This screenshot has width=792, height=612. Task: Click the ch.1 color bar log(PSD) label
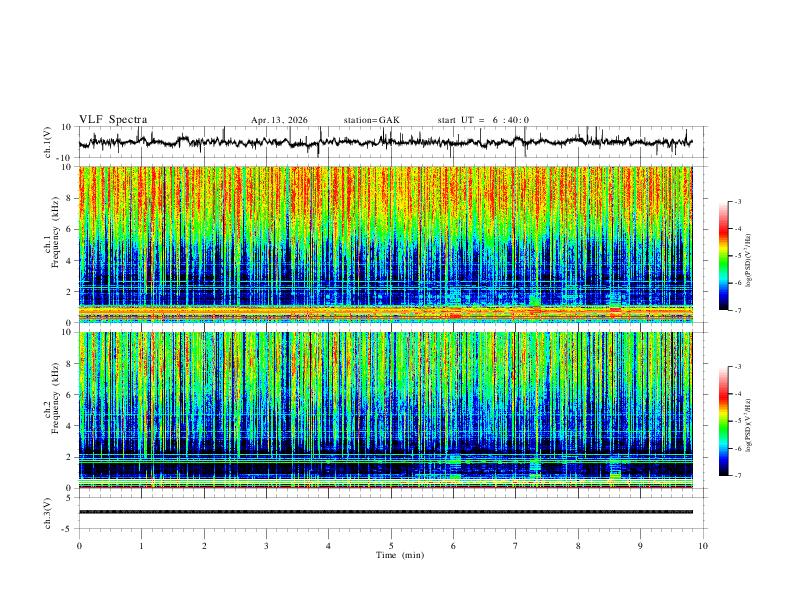[x=749, y=260]
